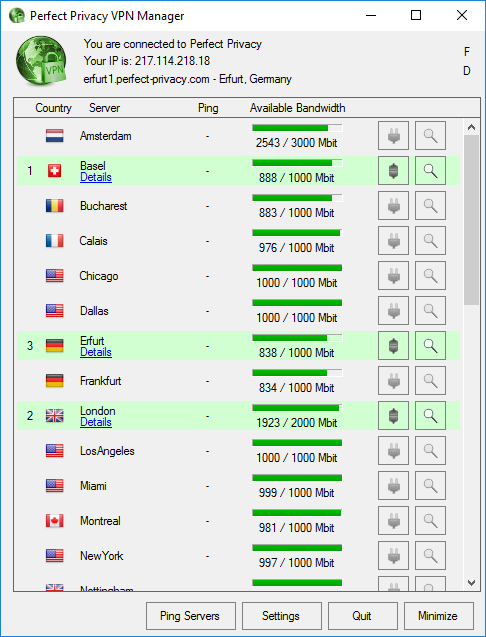This screenshot has height=637, width=486.
Task: Connect to the Chicago server plug icon
Action: tap(393, 276)
